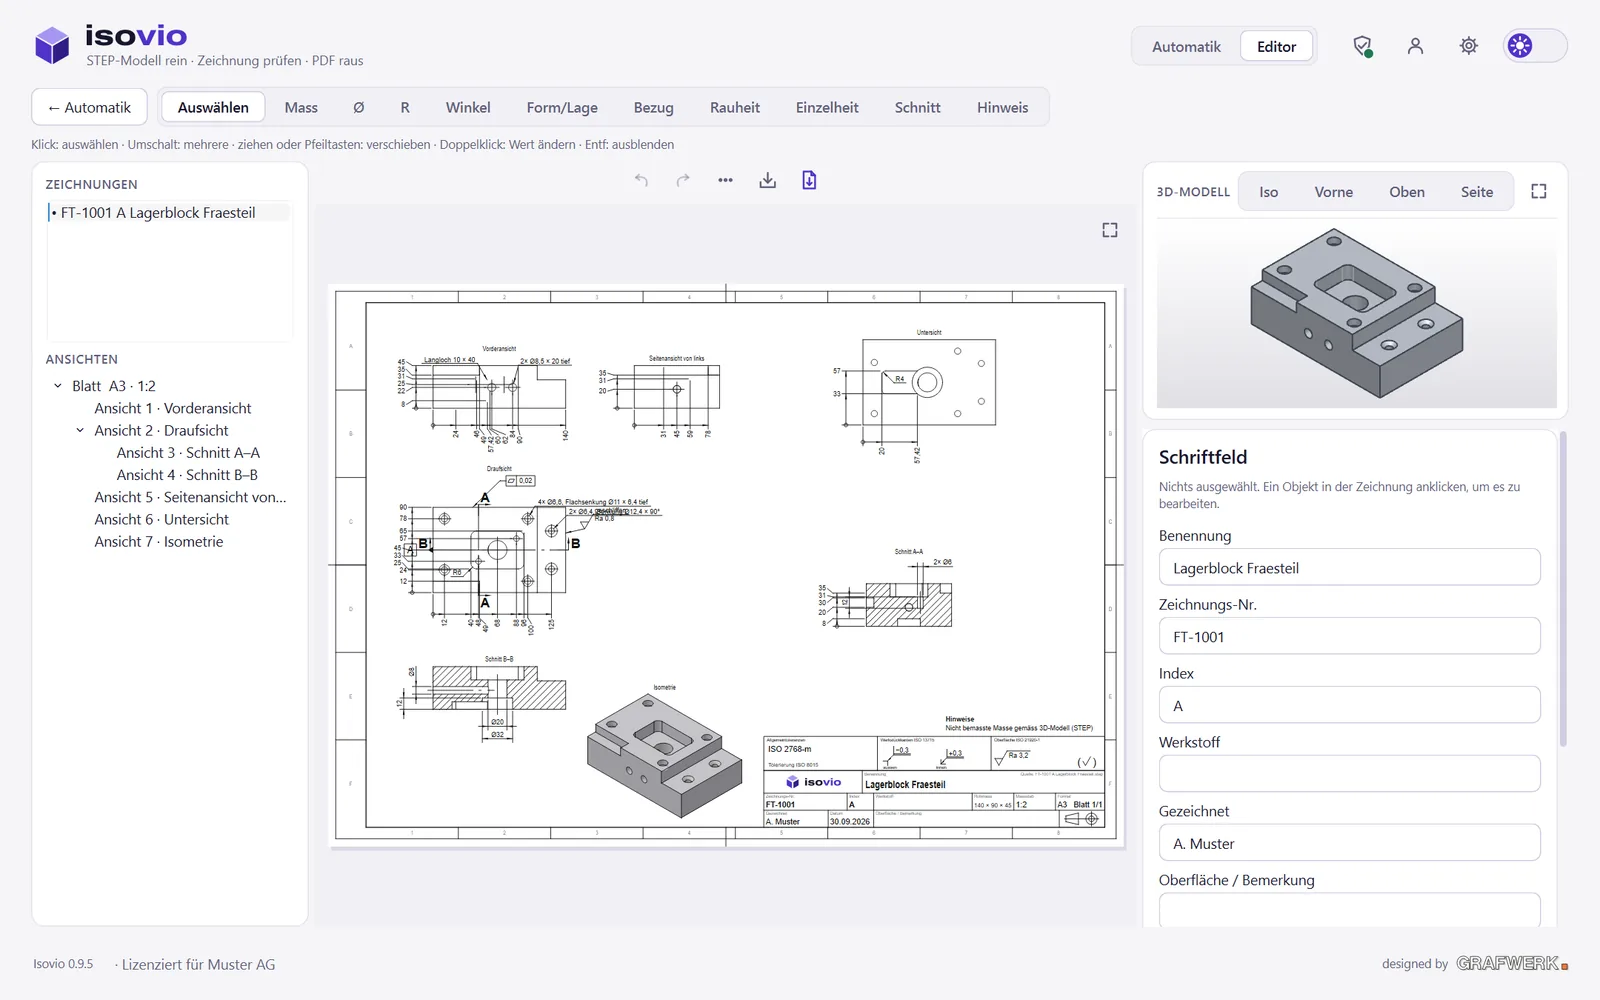Collapse the Blatt A3 · 1:2 tree node
This screenshot has height=1000, width=1600.
58,386
